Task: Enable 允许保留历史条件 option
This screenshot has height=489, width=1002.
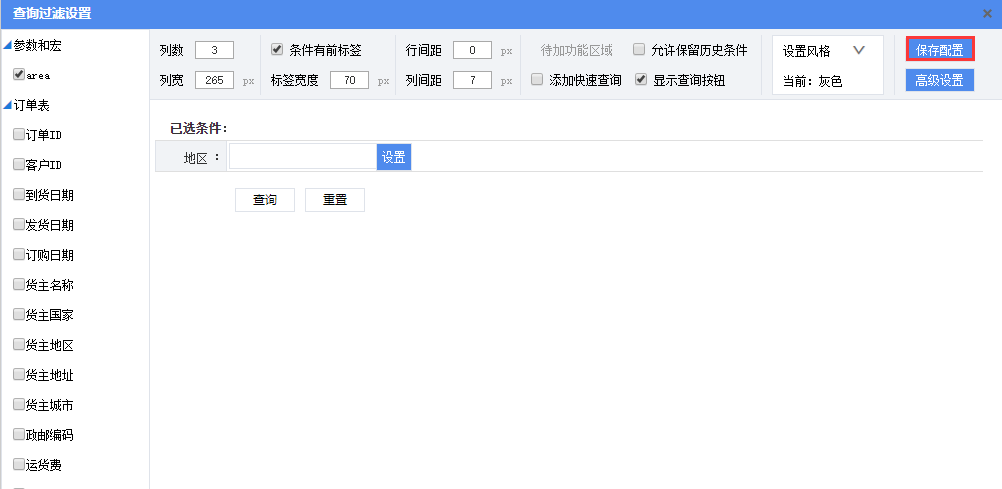Action: click(x=639, y=50)
